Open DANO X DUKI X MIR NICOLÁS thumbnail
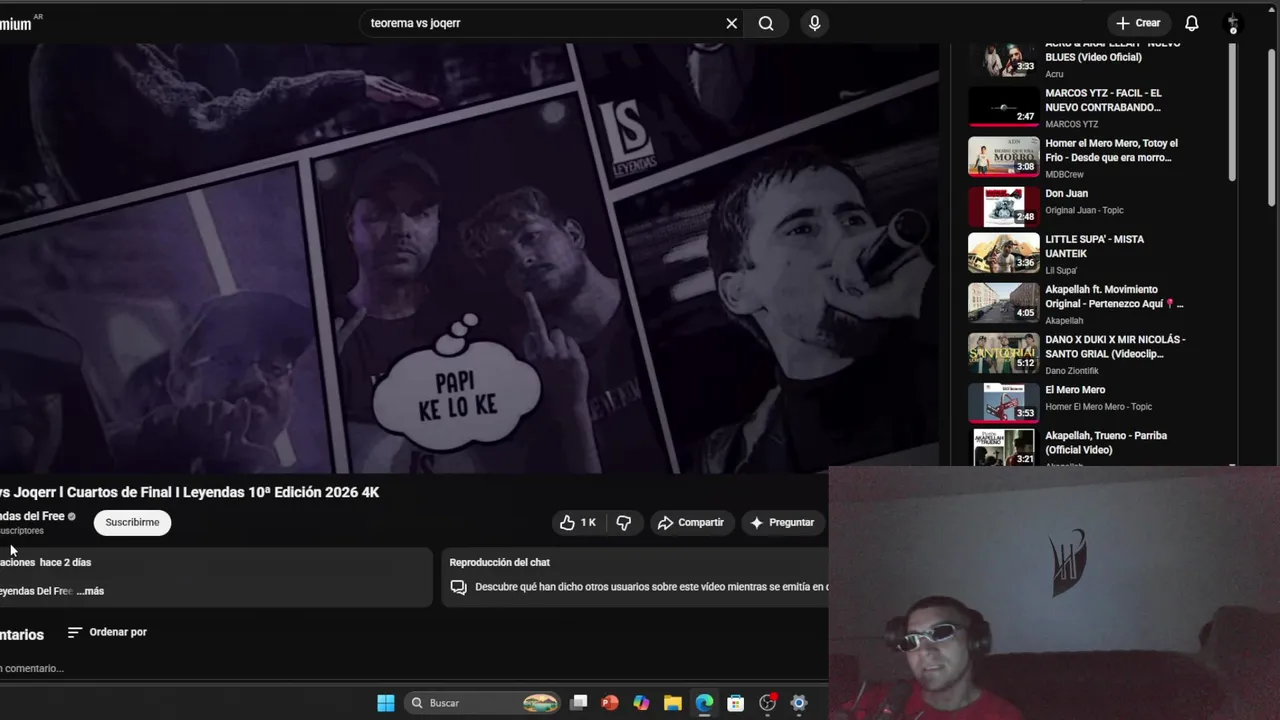The width and height of the screenshot is (1280, 720). tap(1003, 352)
